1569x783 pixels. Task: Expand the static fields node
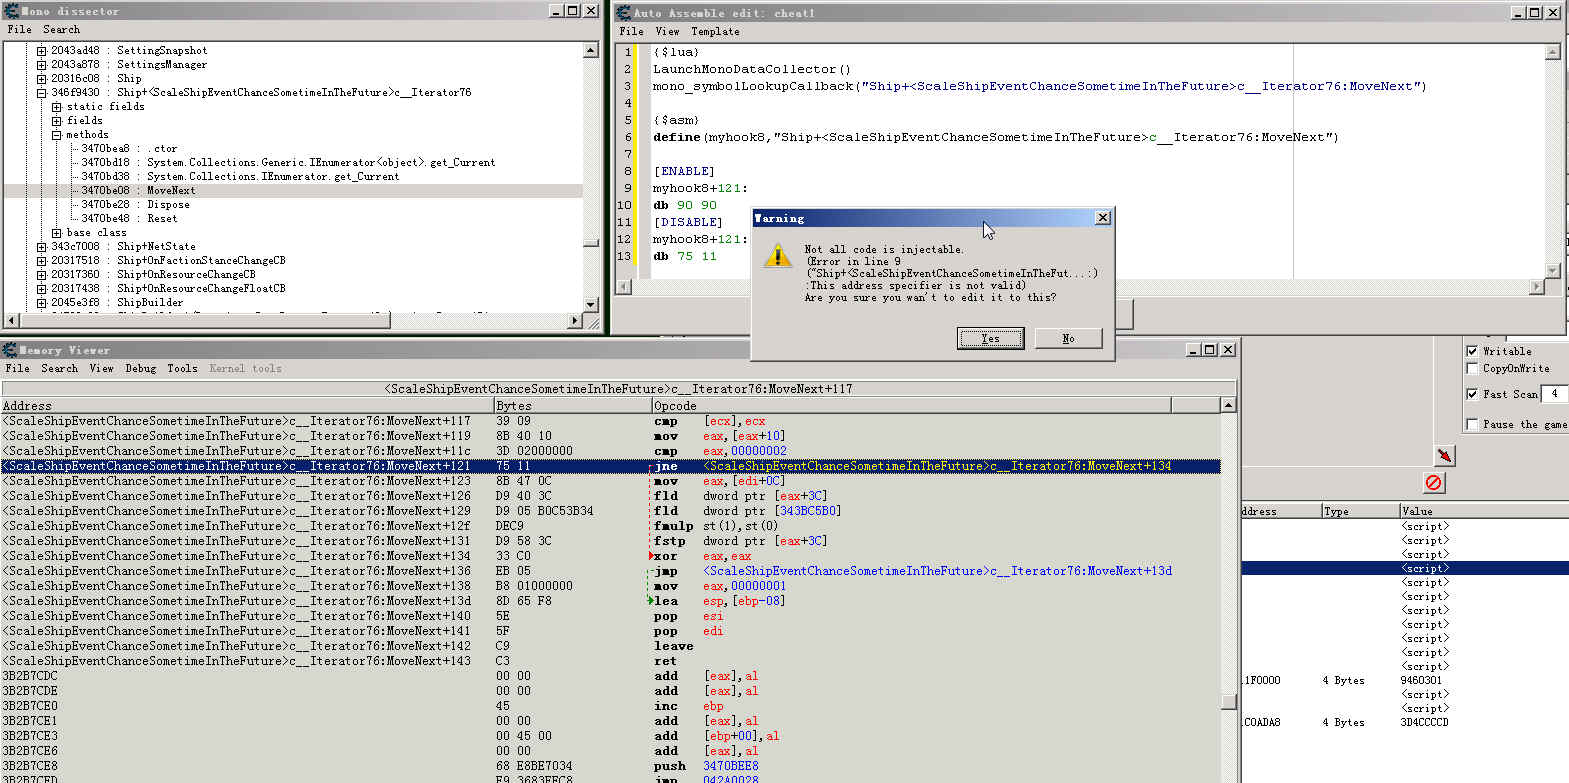point(56,107)
